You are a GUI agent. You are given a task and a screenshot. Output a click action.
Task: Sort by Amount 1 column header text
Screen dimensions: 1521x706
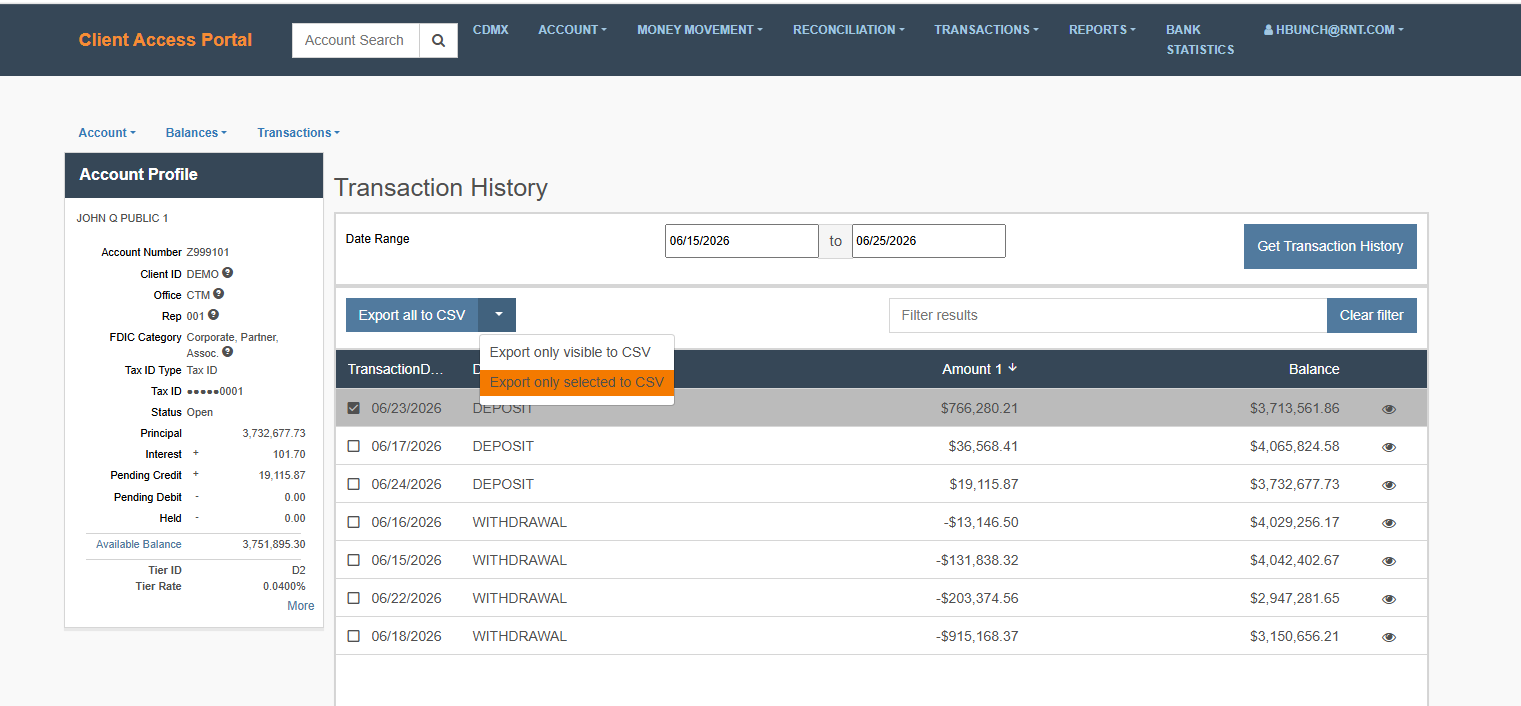click(x=972, y=369)
